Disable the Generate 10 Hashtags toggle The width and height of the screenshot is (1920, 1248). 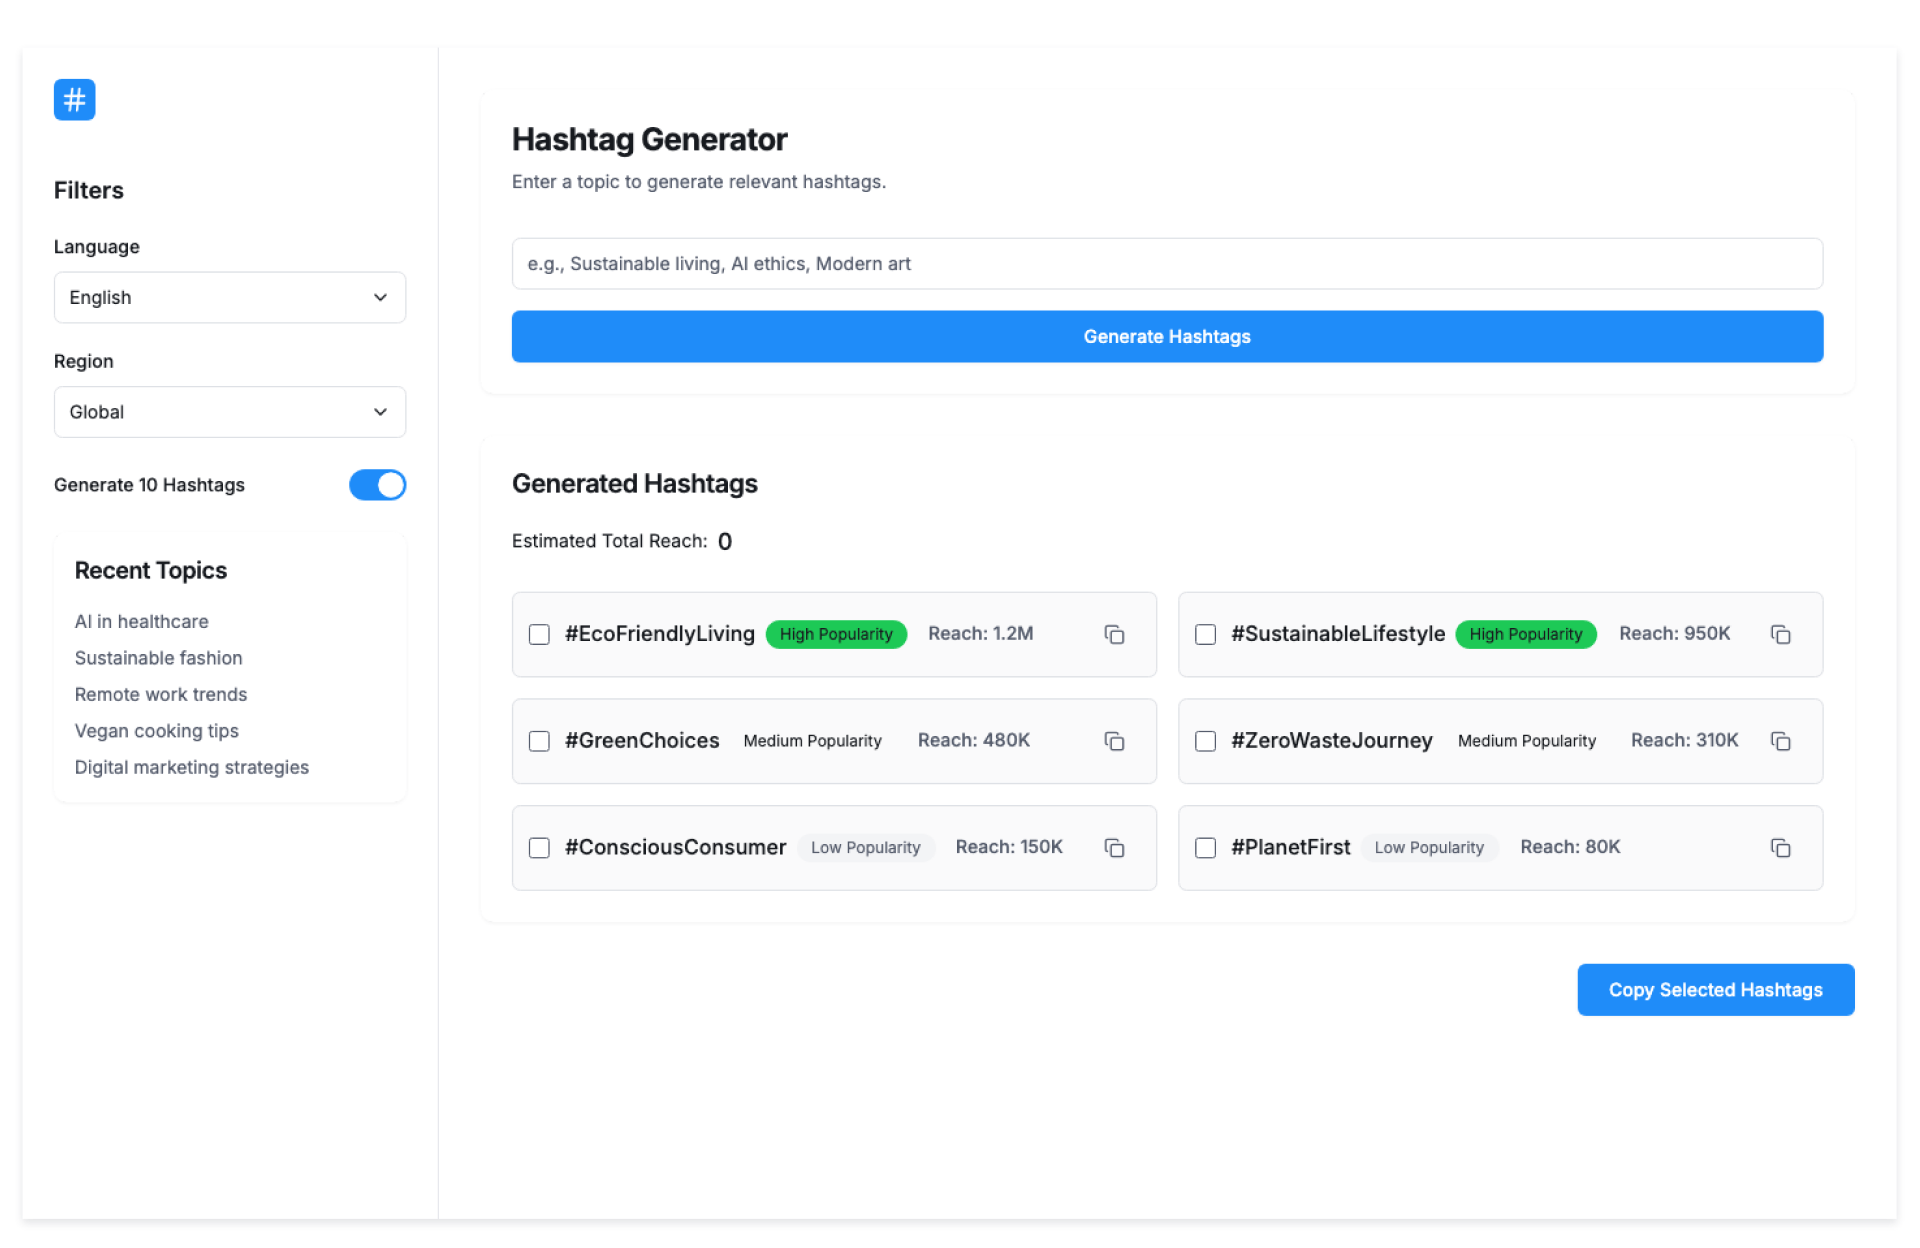coord(377,485)
